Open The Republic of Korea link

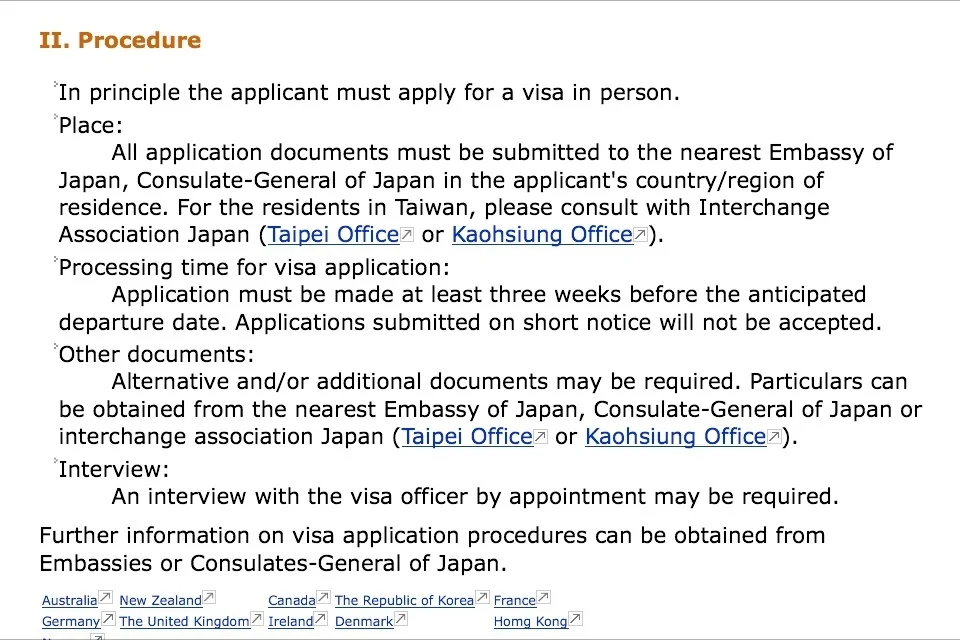coord(405,600)
